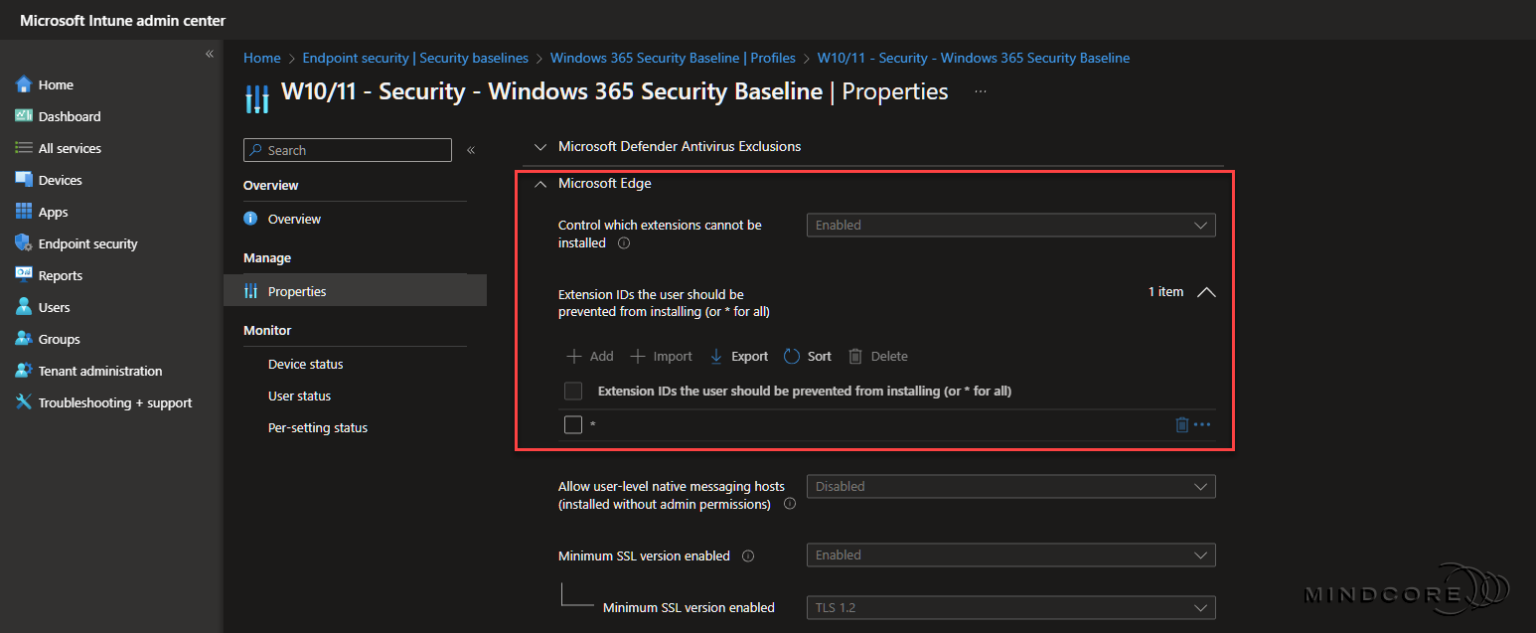The width and height of the screenshot is (1536, 633).
Task: Click the Apps icon in the sidebar
Action: tap(25, 211)
